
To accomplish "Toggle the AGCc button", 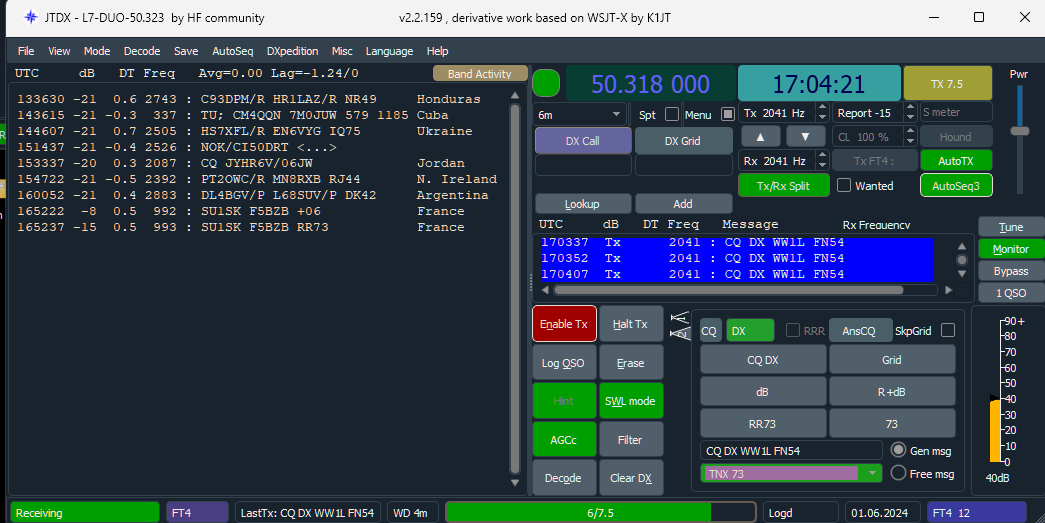I will 563,440.
